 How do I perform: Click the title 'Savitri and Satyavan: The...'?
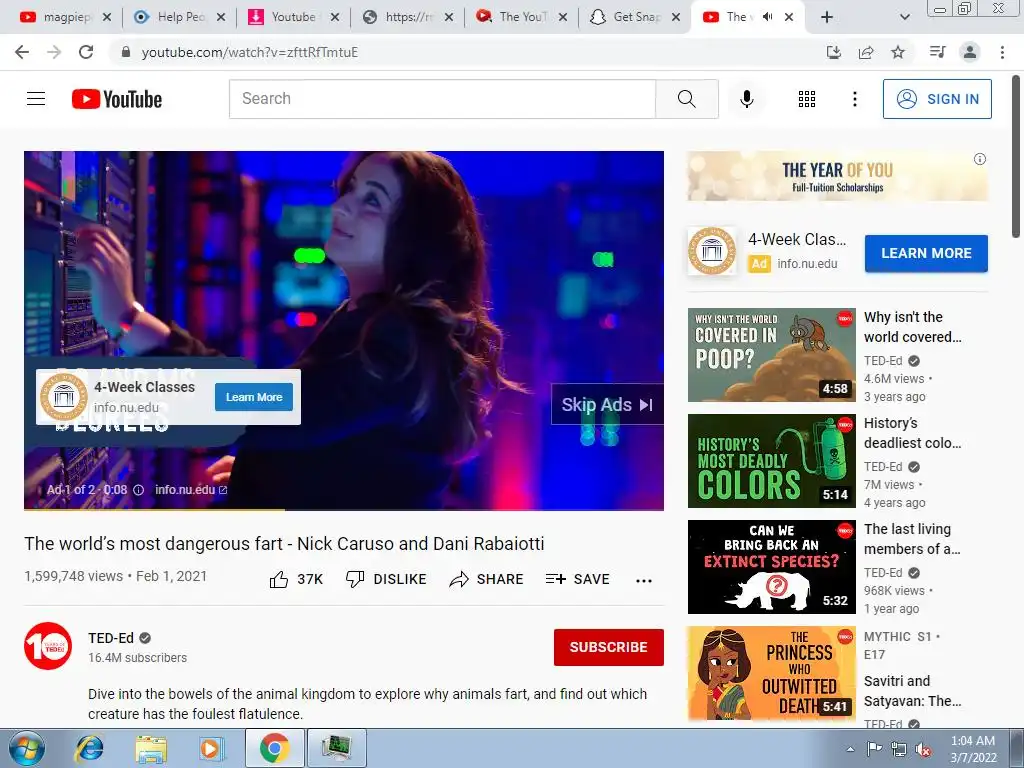click(x=912, y=691)
